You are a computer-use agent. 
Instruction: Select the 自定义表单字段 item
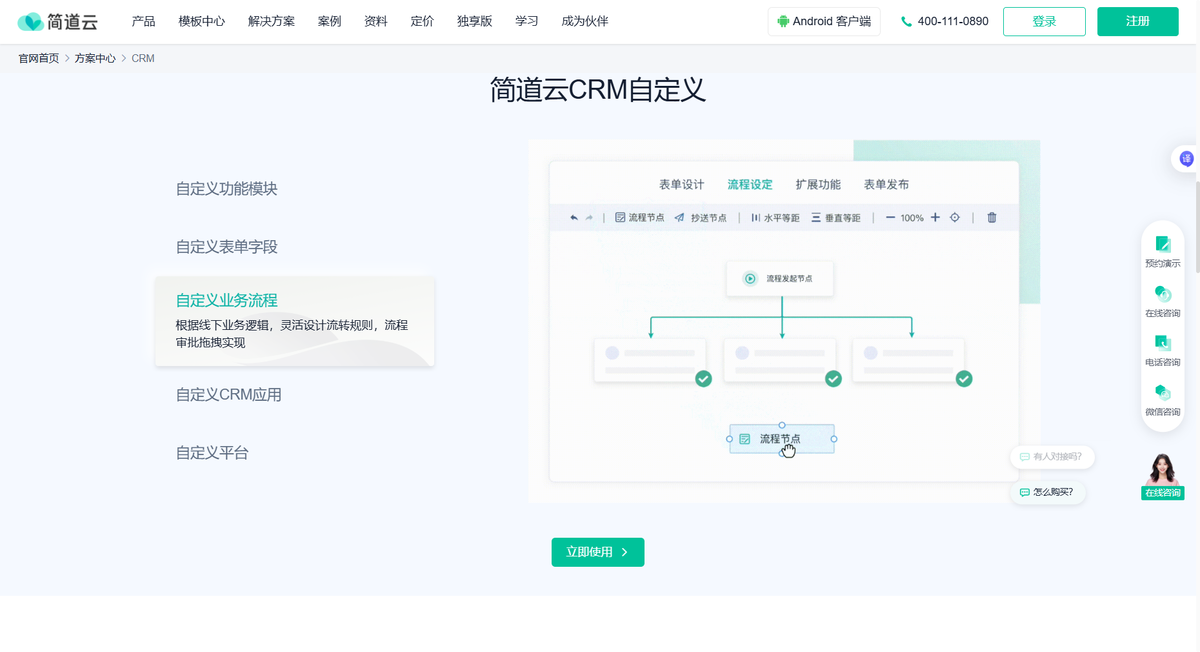(227, 246)
